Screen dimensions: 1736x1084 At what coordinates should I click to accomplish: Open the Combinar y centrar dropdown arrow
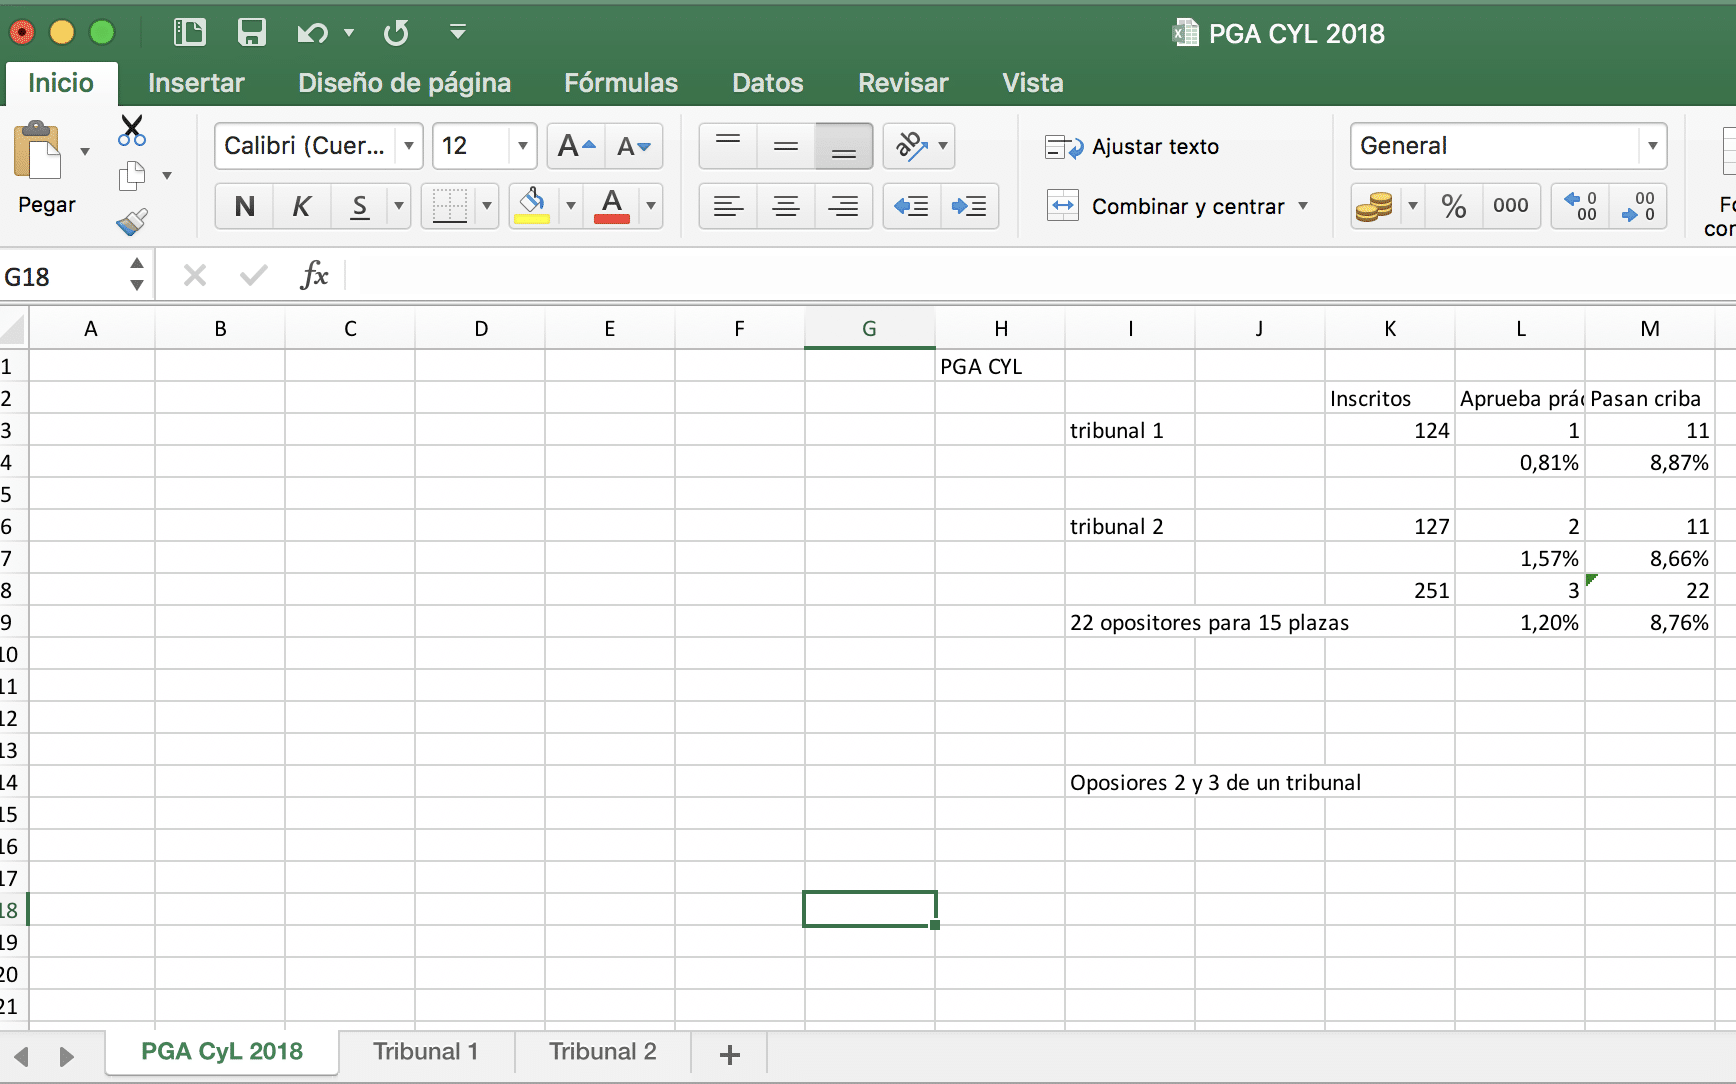(1303, 206)
